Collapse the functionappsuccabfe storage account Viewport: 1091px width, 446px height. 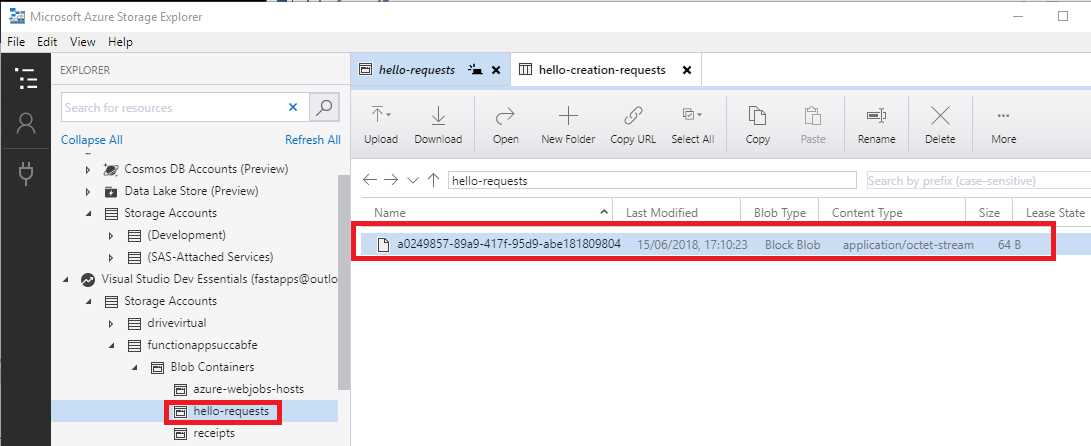click(111, 345)
